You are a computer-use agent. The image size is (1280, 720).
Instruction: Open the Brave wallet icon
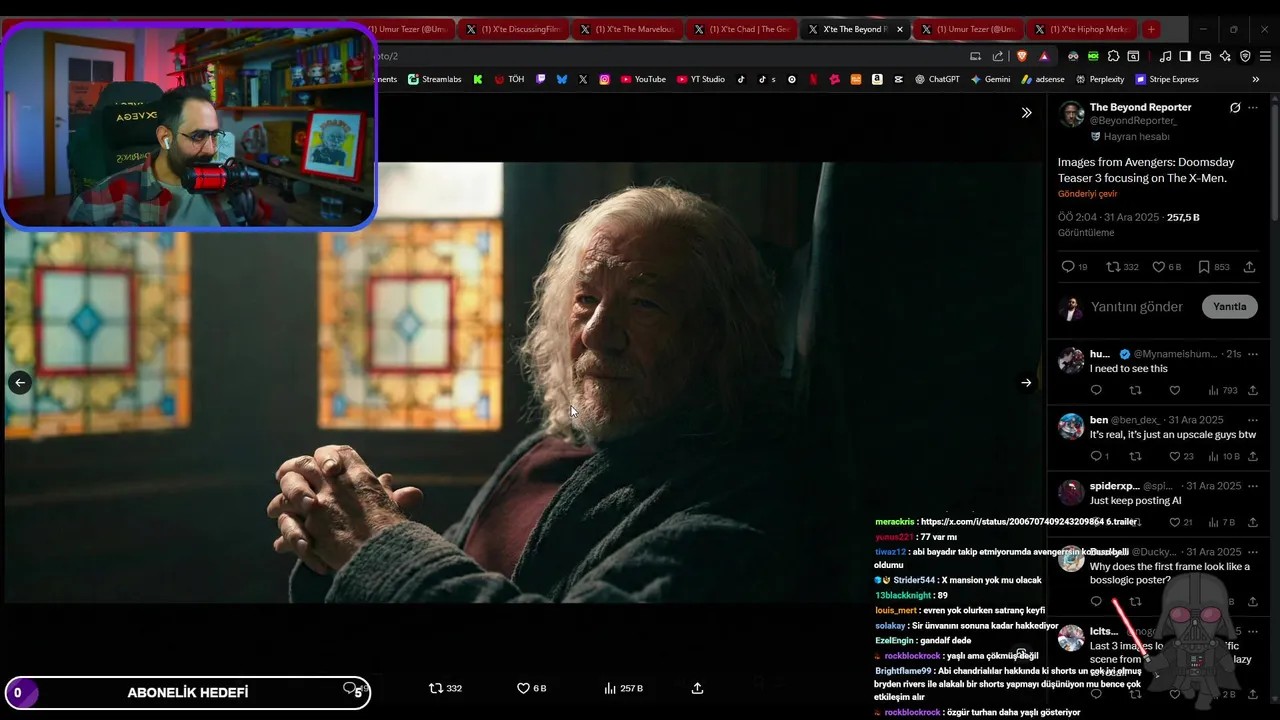click(1205, 56)
